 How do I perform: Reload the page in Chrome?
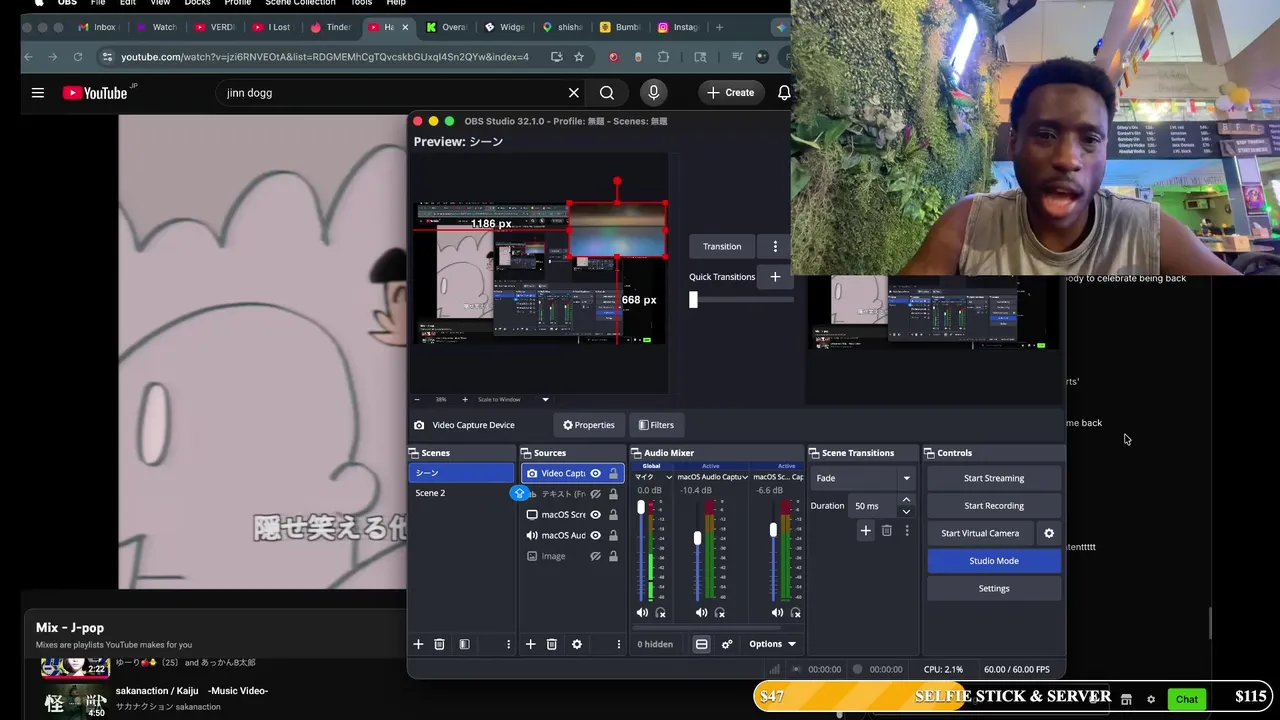pos(78,57)
